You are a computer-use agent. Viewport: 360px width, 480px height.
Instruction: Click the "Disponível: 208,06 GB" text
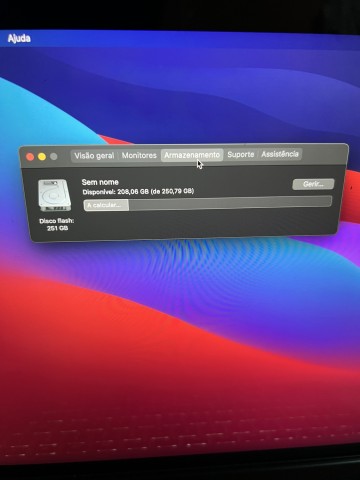(x=138, y=192)
